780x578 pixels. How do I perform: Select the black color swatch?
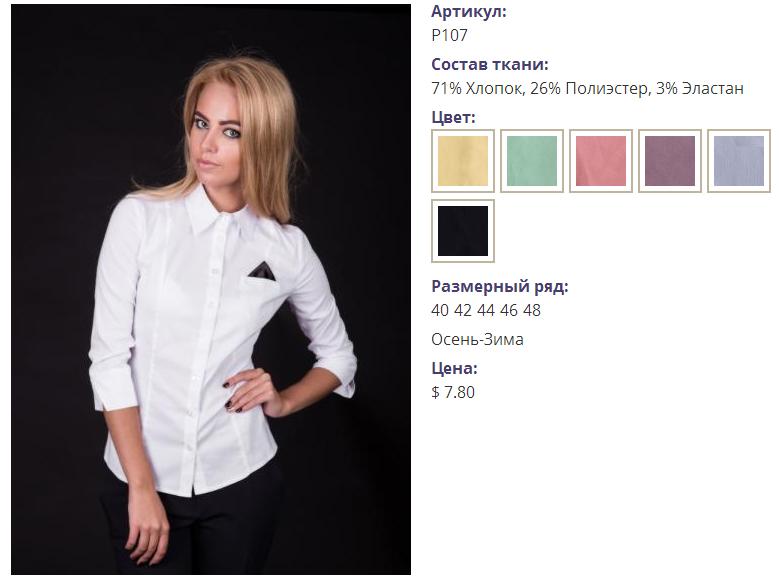click(463, 231)
